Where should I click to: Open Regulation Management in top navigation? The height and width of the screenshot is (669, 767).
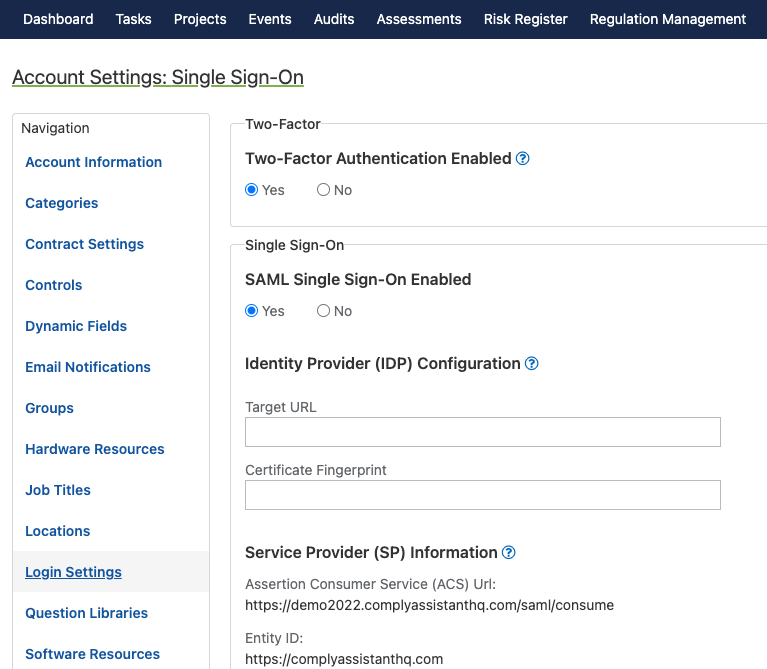[668, 19]
